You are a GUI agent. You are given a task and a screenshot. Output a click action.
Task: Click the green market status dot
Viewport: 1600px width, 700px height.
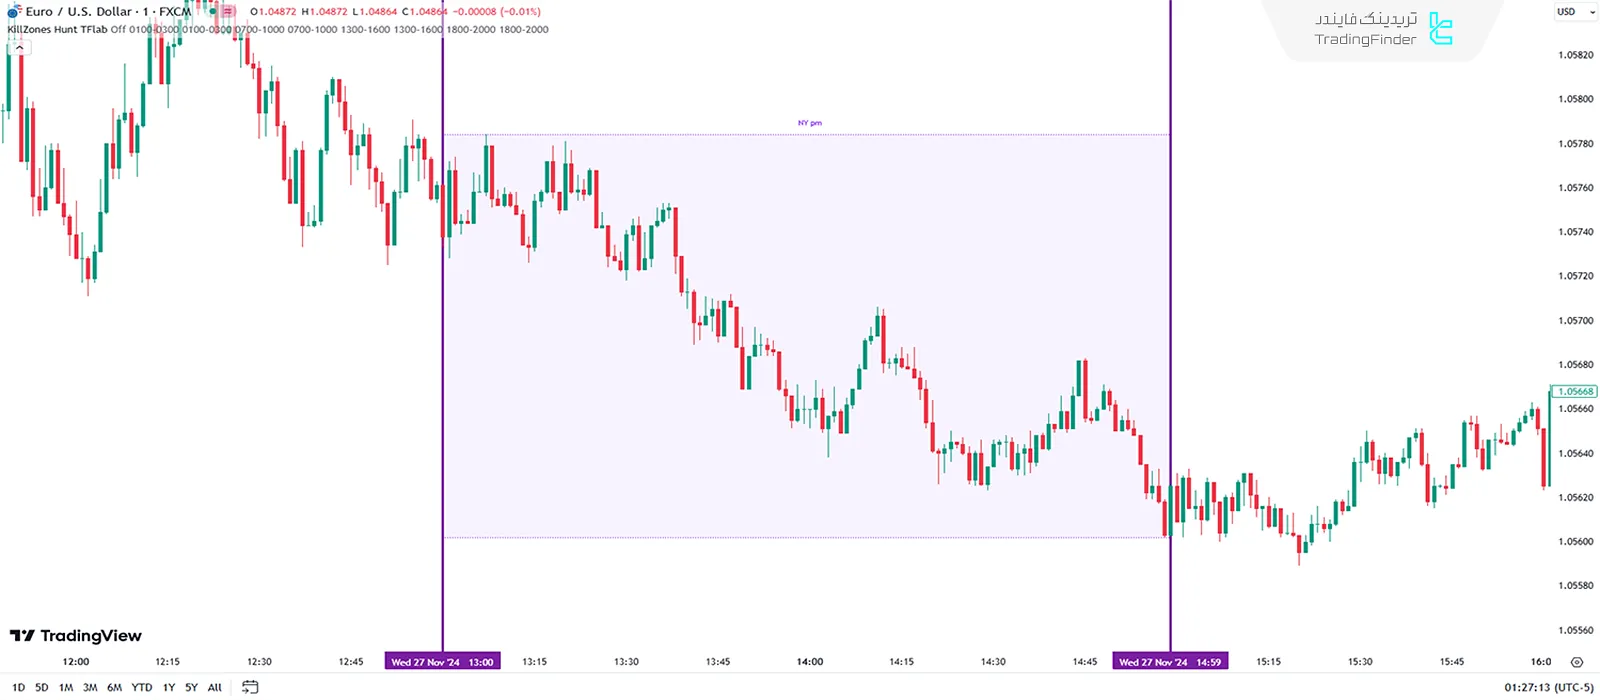tap(212, 12)
